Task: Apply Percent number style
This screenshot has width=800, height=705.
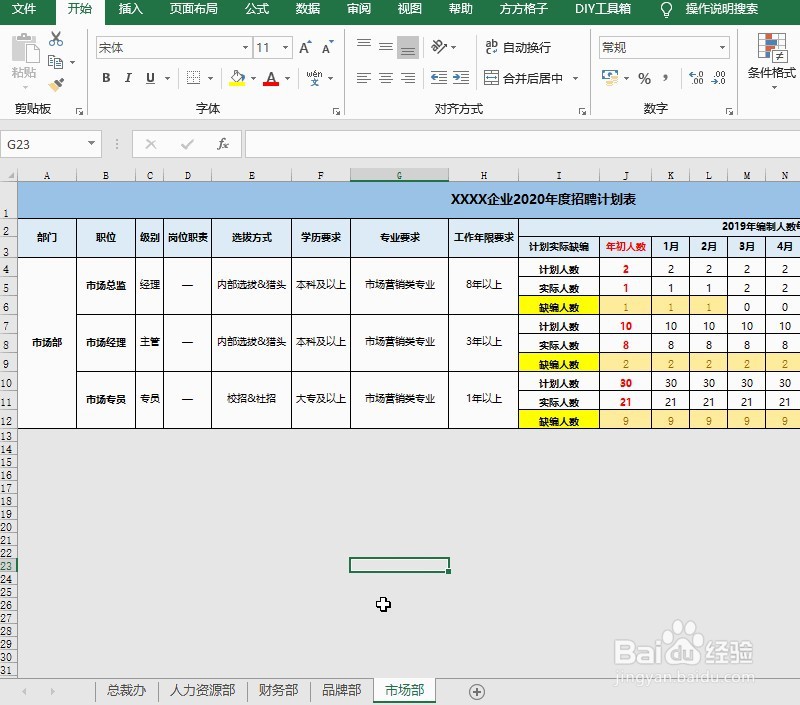Action: (x=645, y=77)
